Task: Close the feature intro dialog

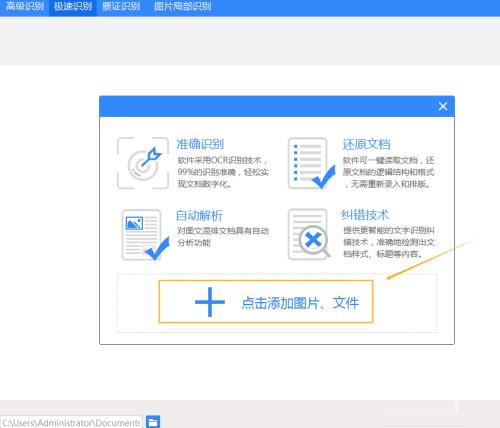Action: click(443, 106)
